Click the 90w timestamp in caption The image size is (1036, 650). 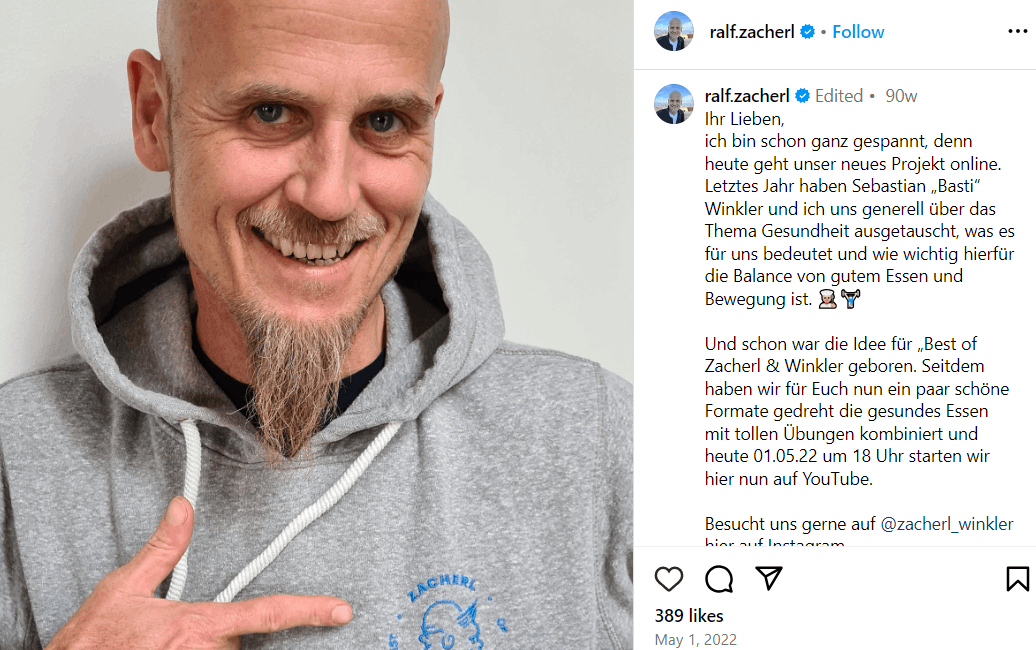click(x=901, y=96)
